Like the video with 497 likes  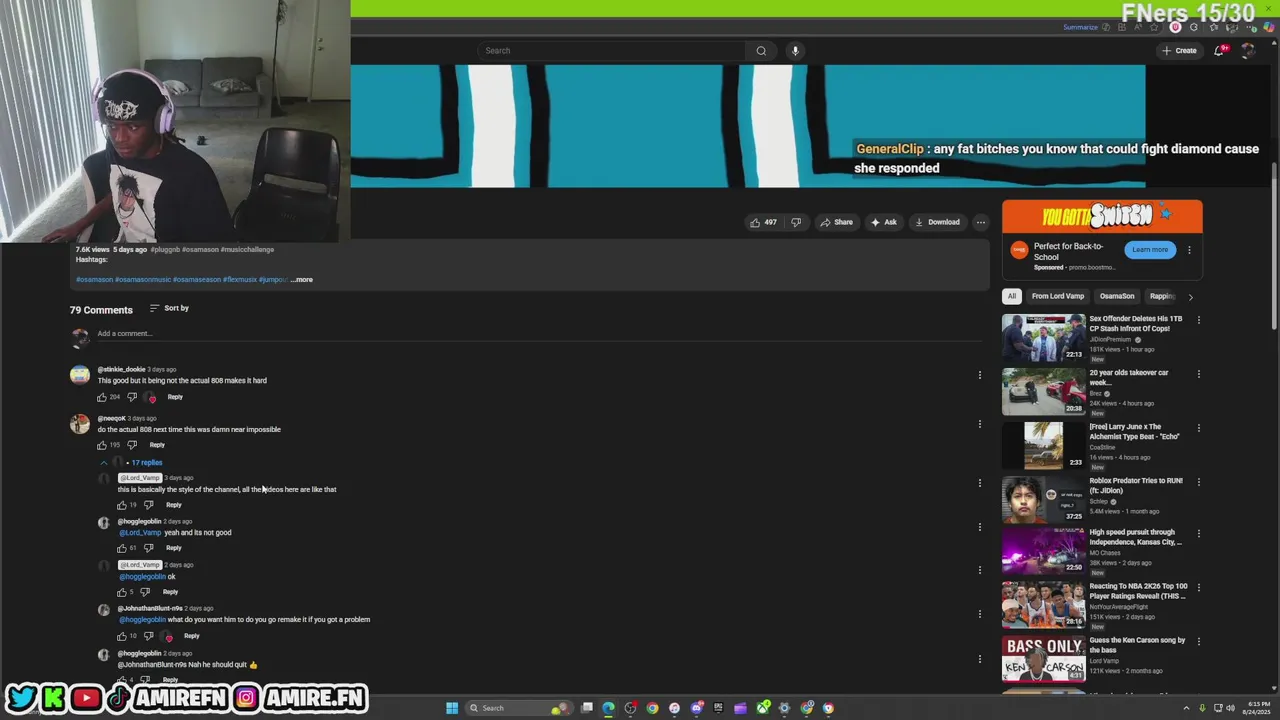click(x=763, y=222)
